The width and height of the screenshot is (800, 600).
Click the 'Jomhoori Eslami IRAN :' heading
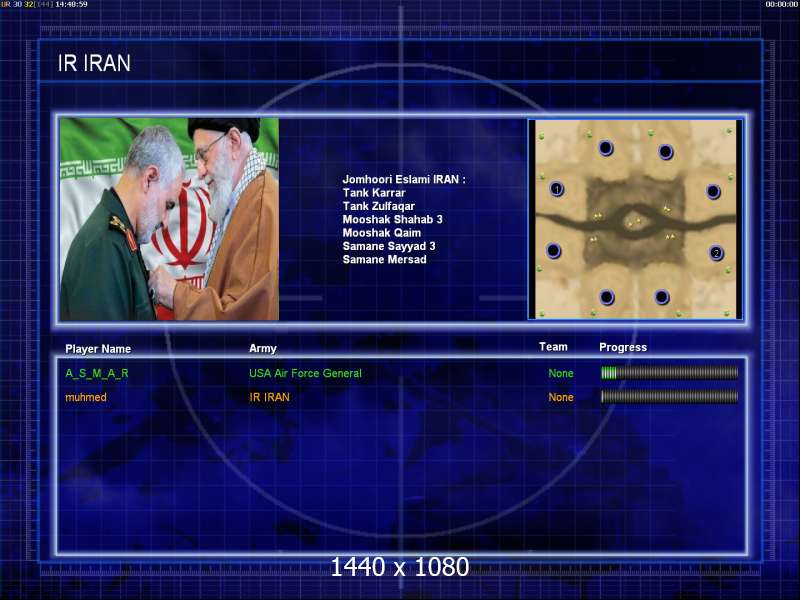pyautogui.click(x=404, y=180)
